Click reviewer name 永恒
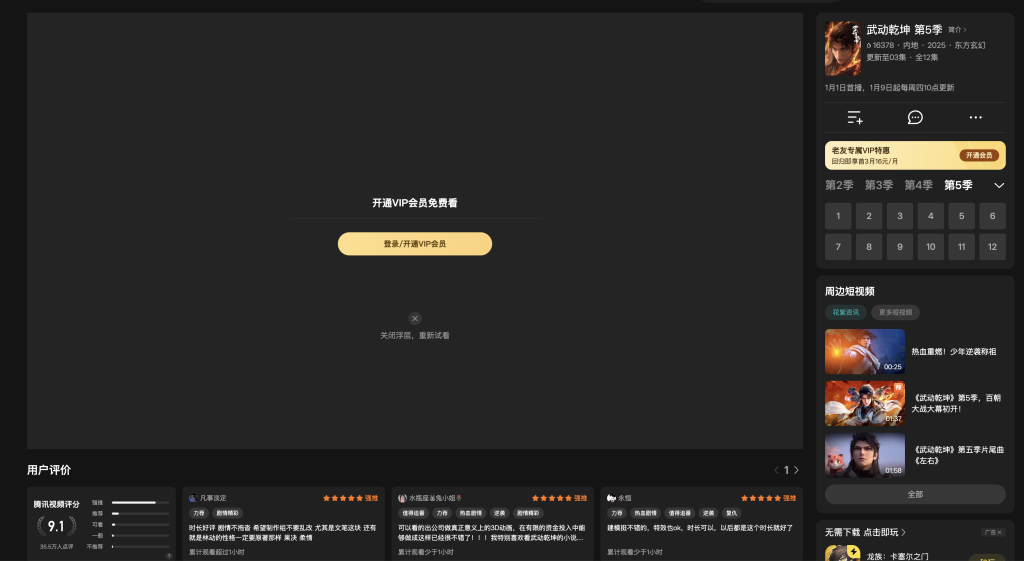Image resolution: width=1024 pixels, height=561 pixels. pyautogui.click(x=624, y=498)
